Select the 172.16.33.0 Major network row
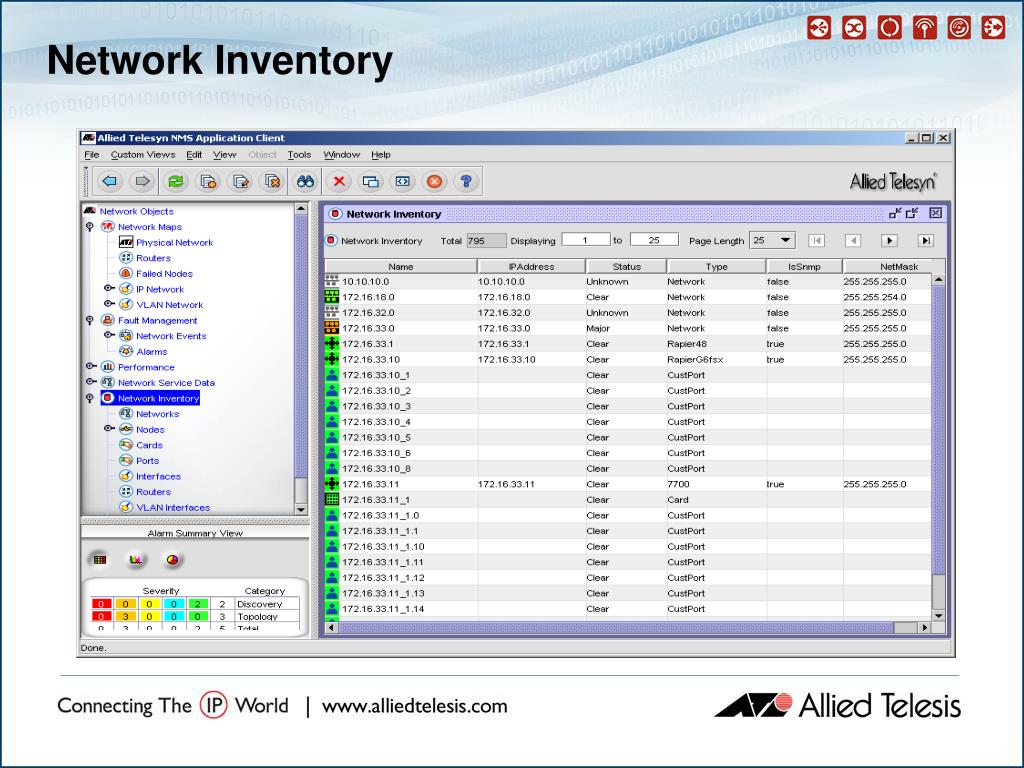This screenshot has width=1024, height=768. (x=628, y=328)
